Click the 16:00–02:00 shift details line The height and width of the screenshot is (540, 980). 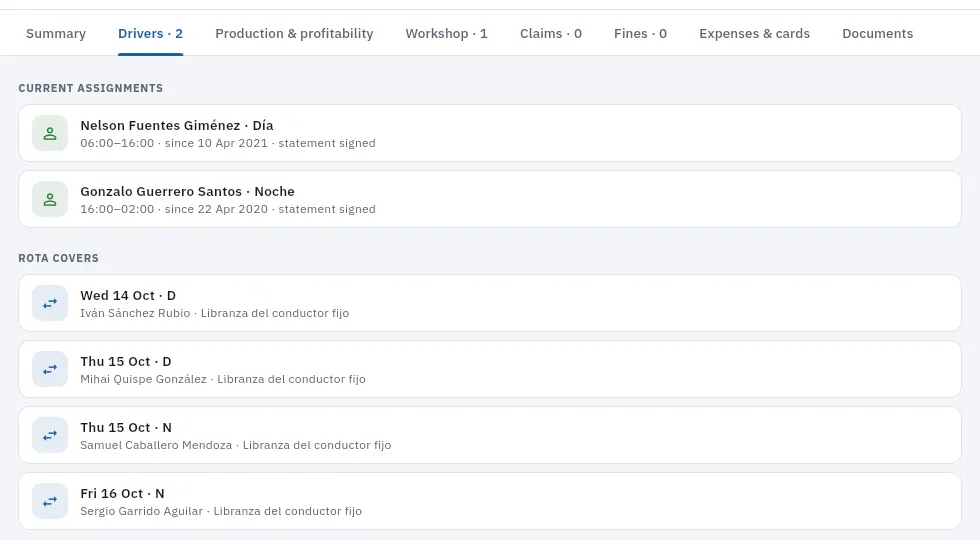(228, 209)
